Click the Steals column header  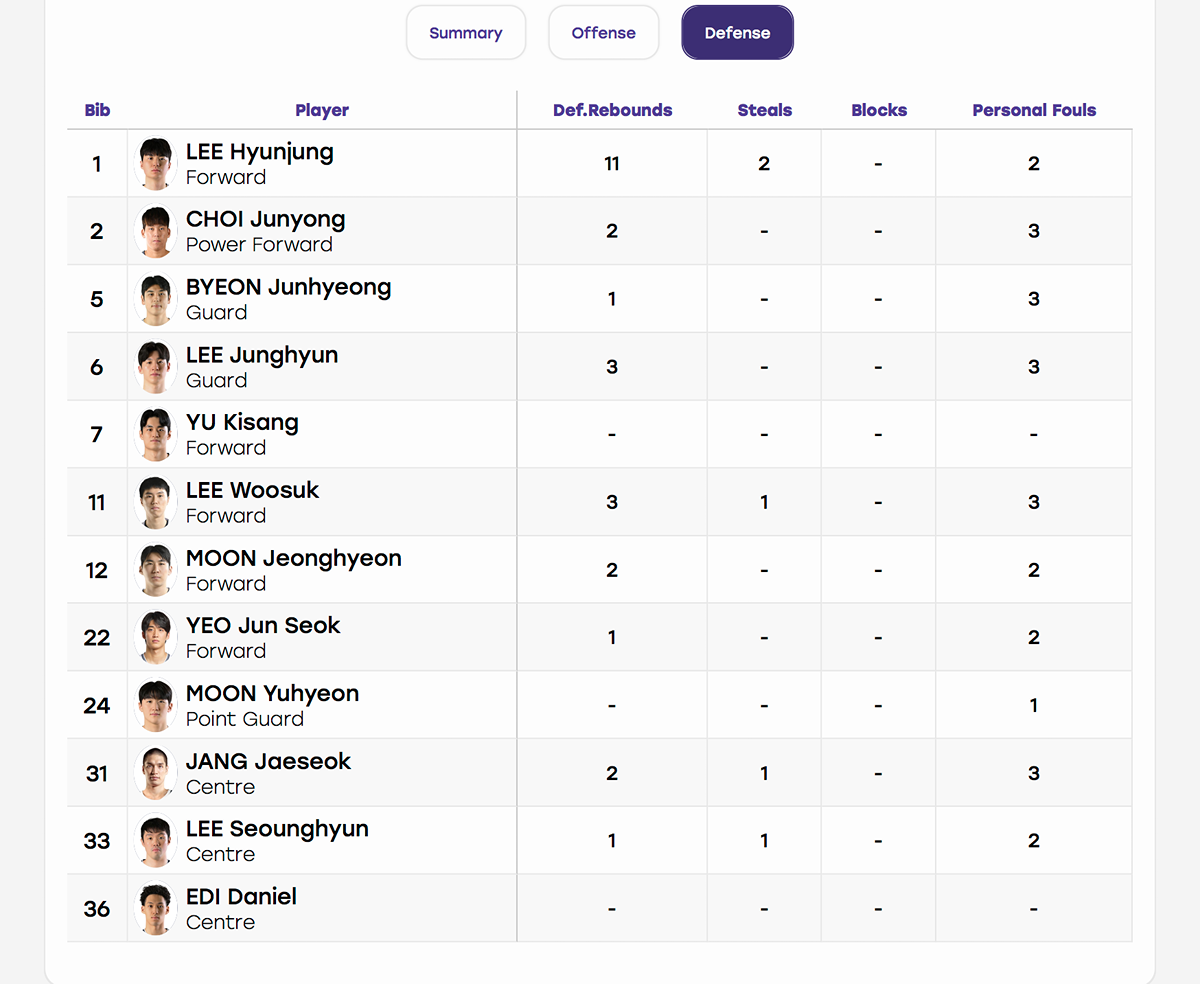[x=765, y=110]
